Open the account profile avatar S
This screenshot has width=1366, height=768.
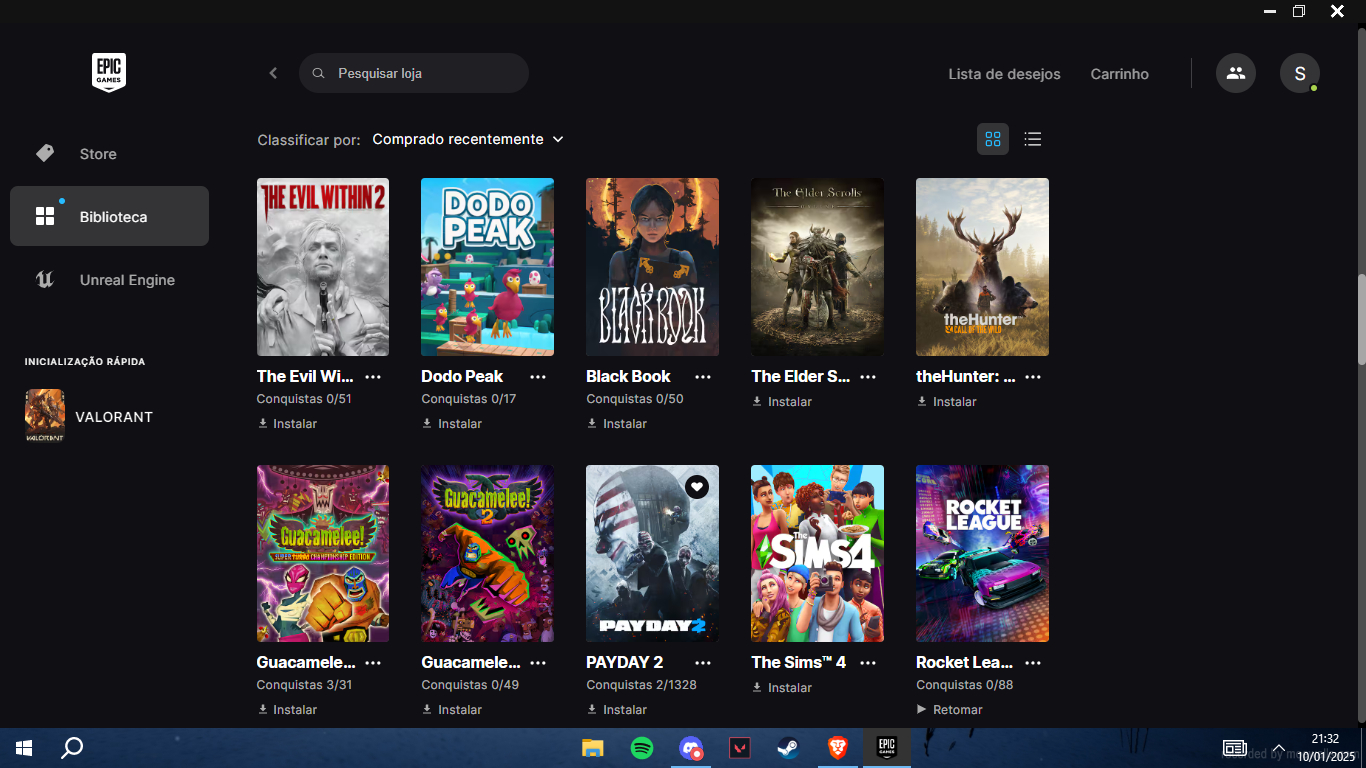pyautogui.click(x=1300, y=73)
